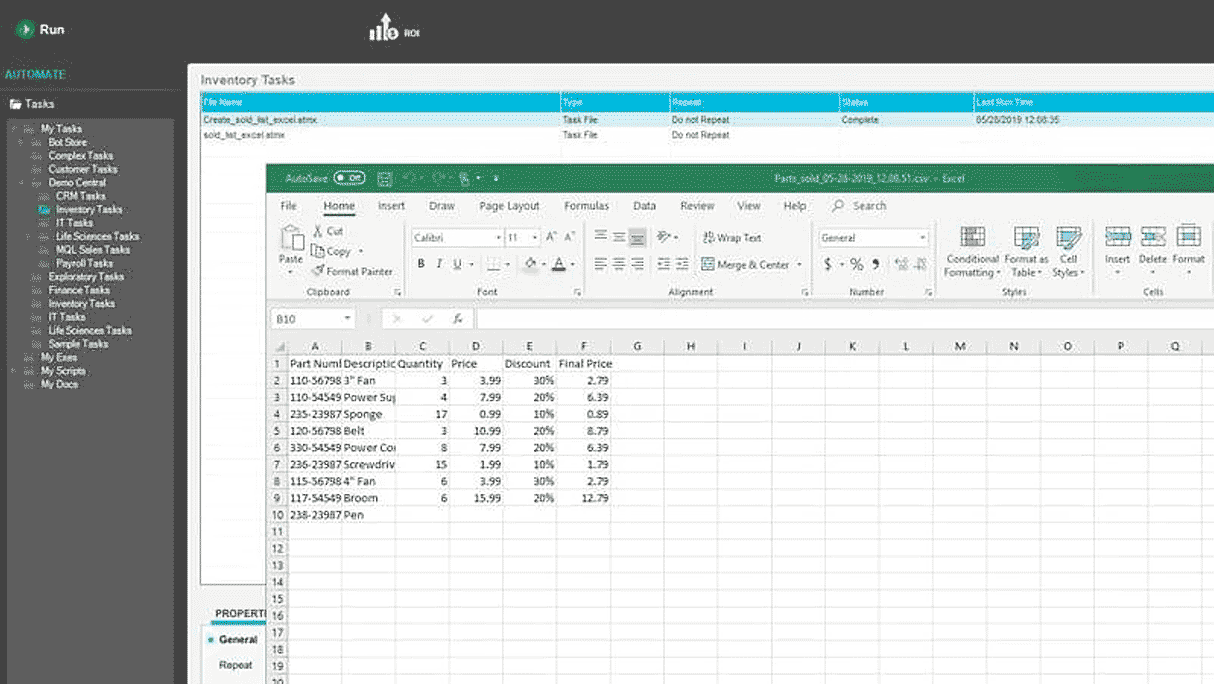Select the My Docs folder

(59, 384)
